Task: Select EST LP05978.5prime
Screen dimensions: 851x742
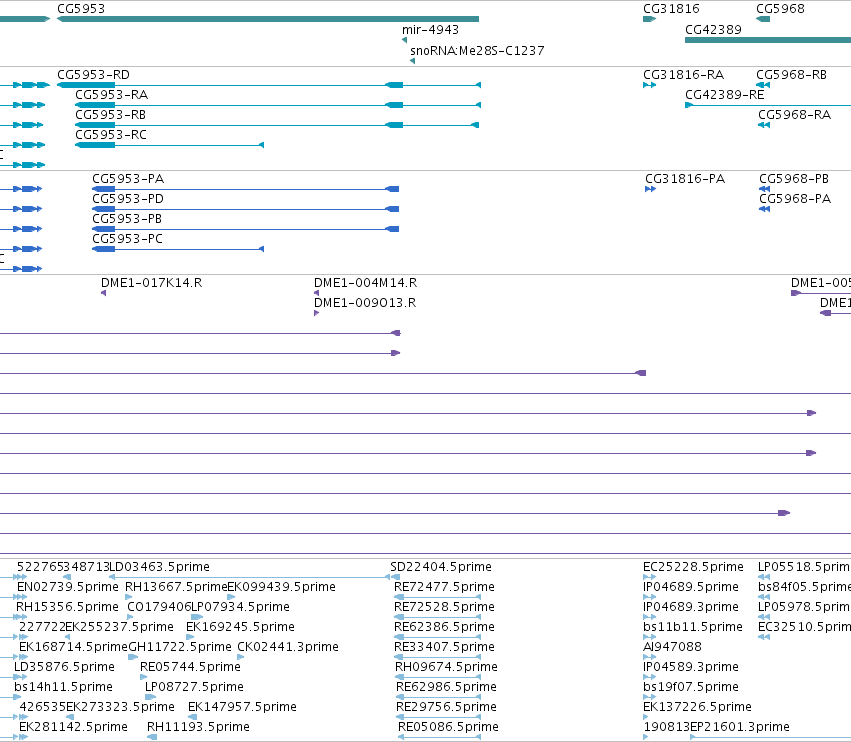Action: 804,607
